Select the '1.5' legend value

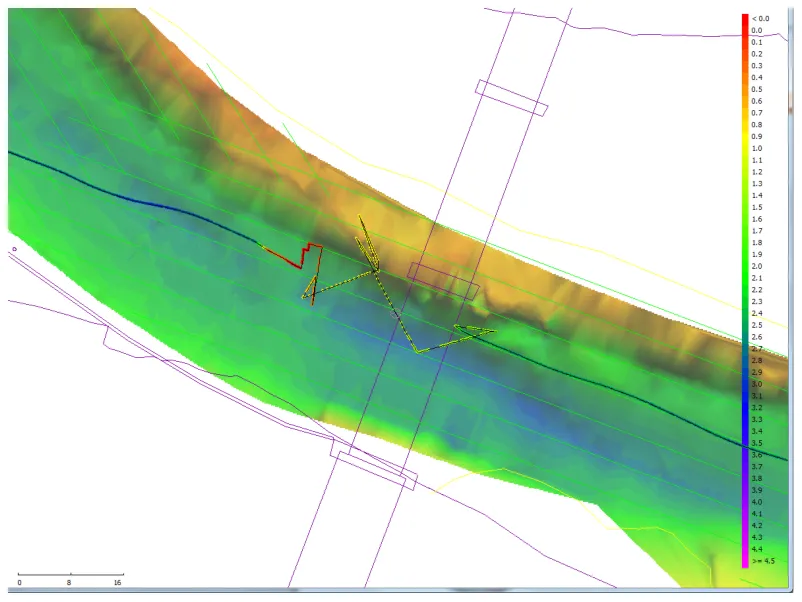pos(756,207)
